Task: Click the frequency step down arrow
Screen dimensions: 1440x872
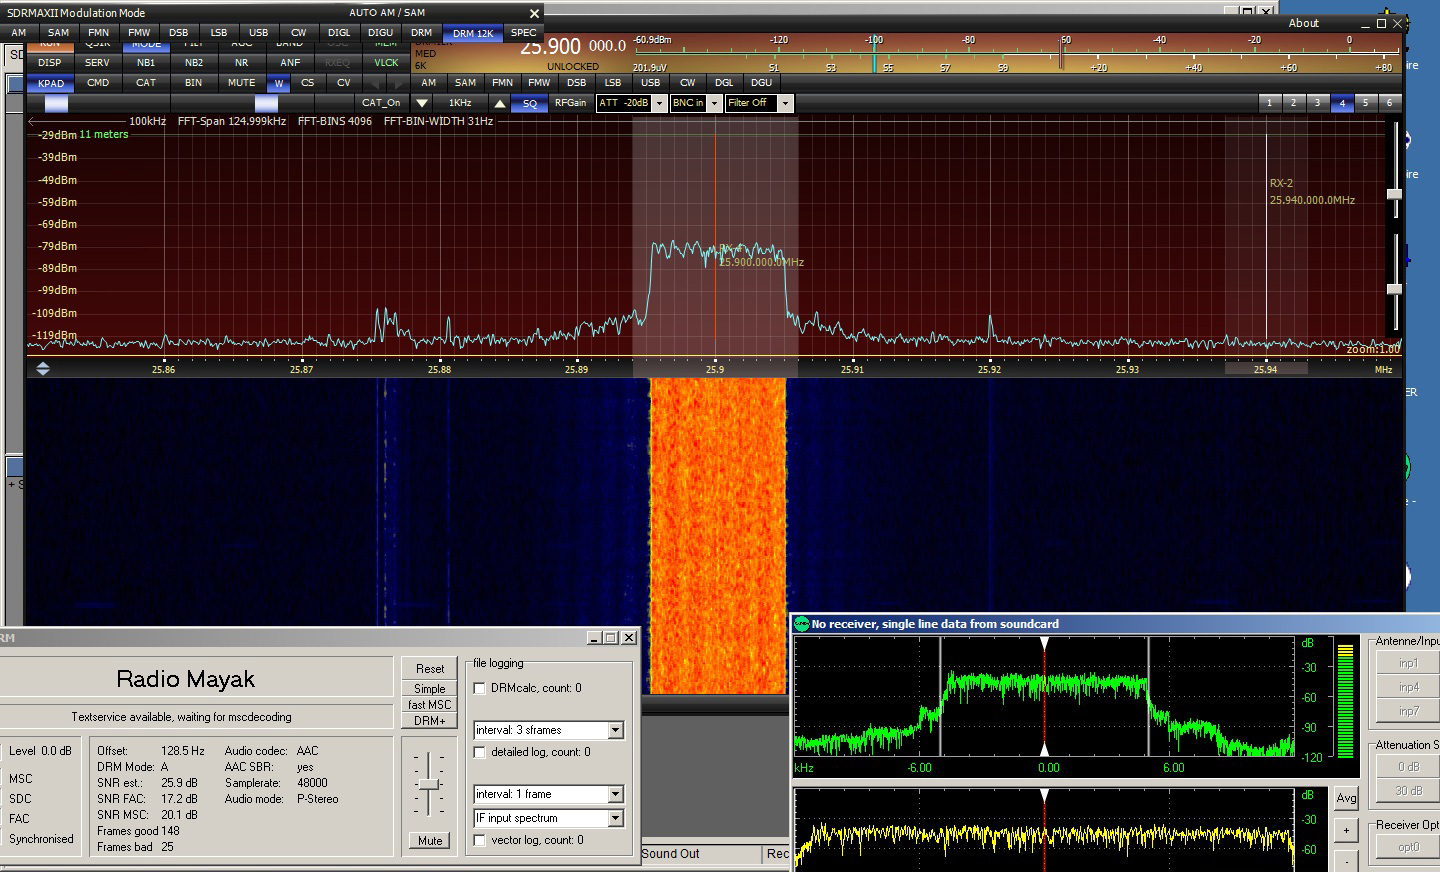Action: [x=422, y=103]
